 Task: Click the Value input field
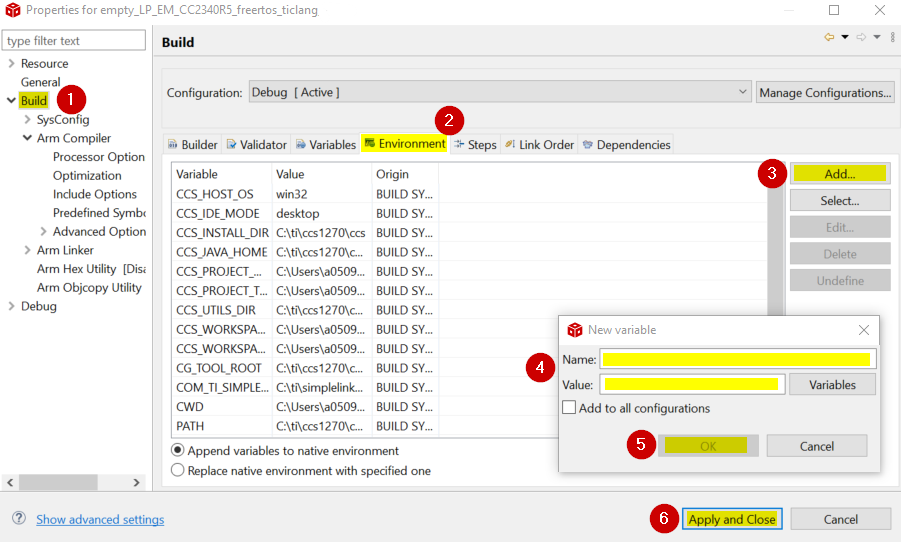(x=692, y=385)
